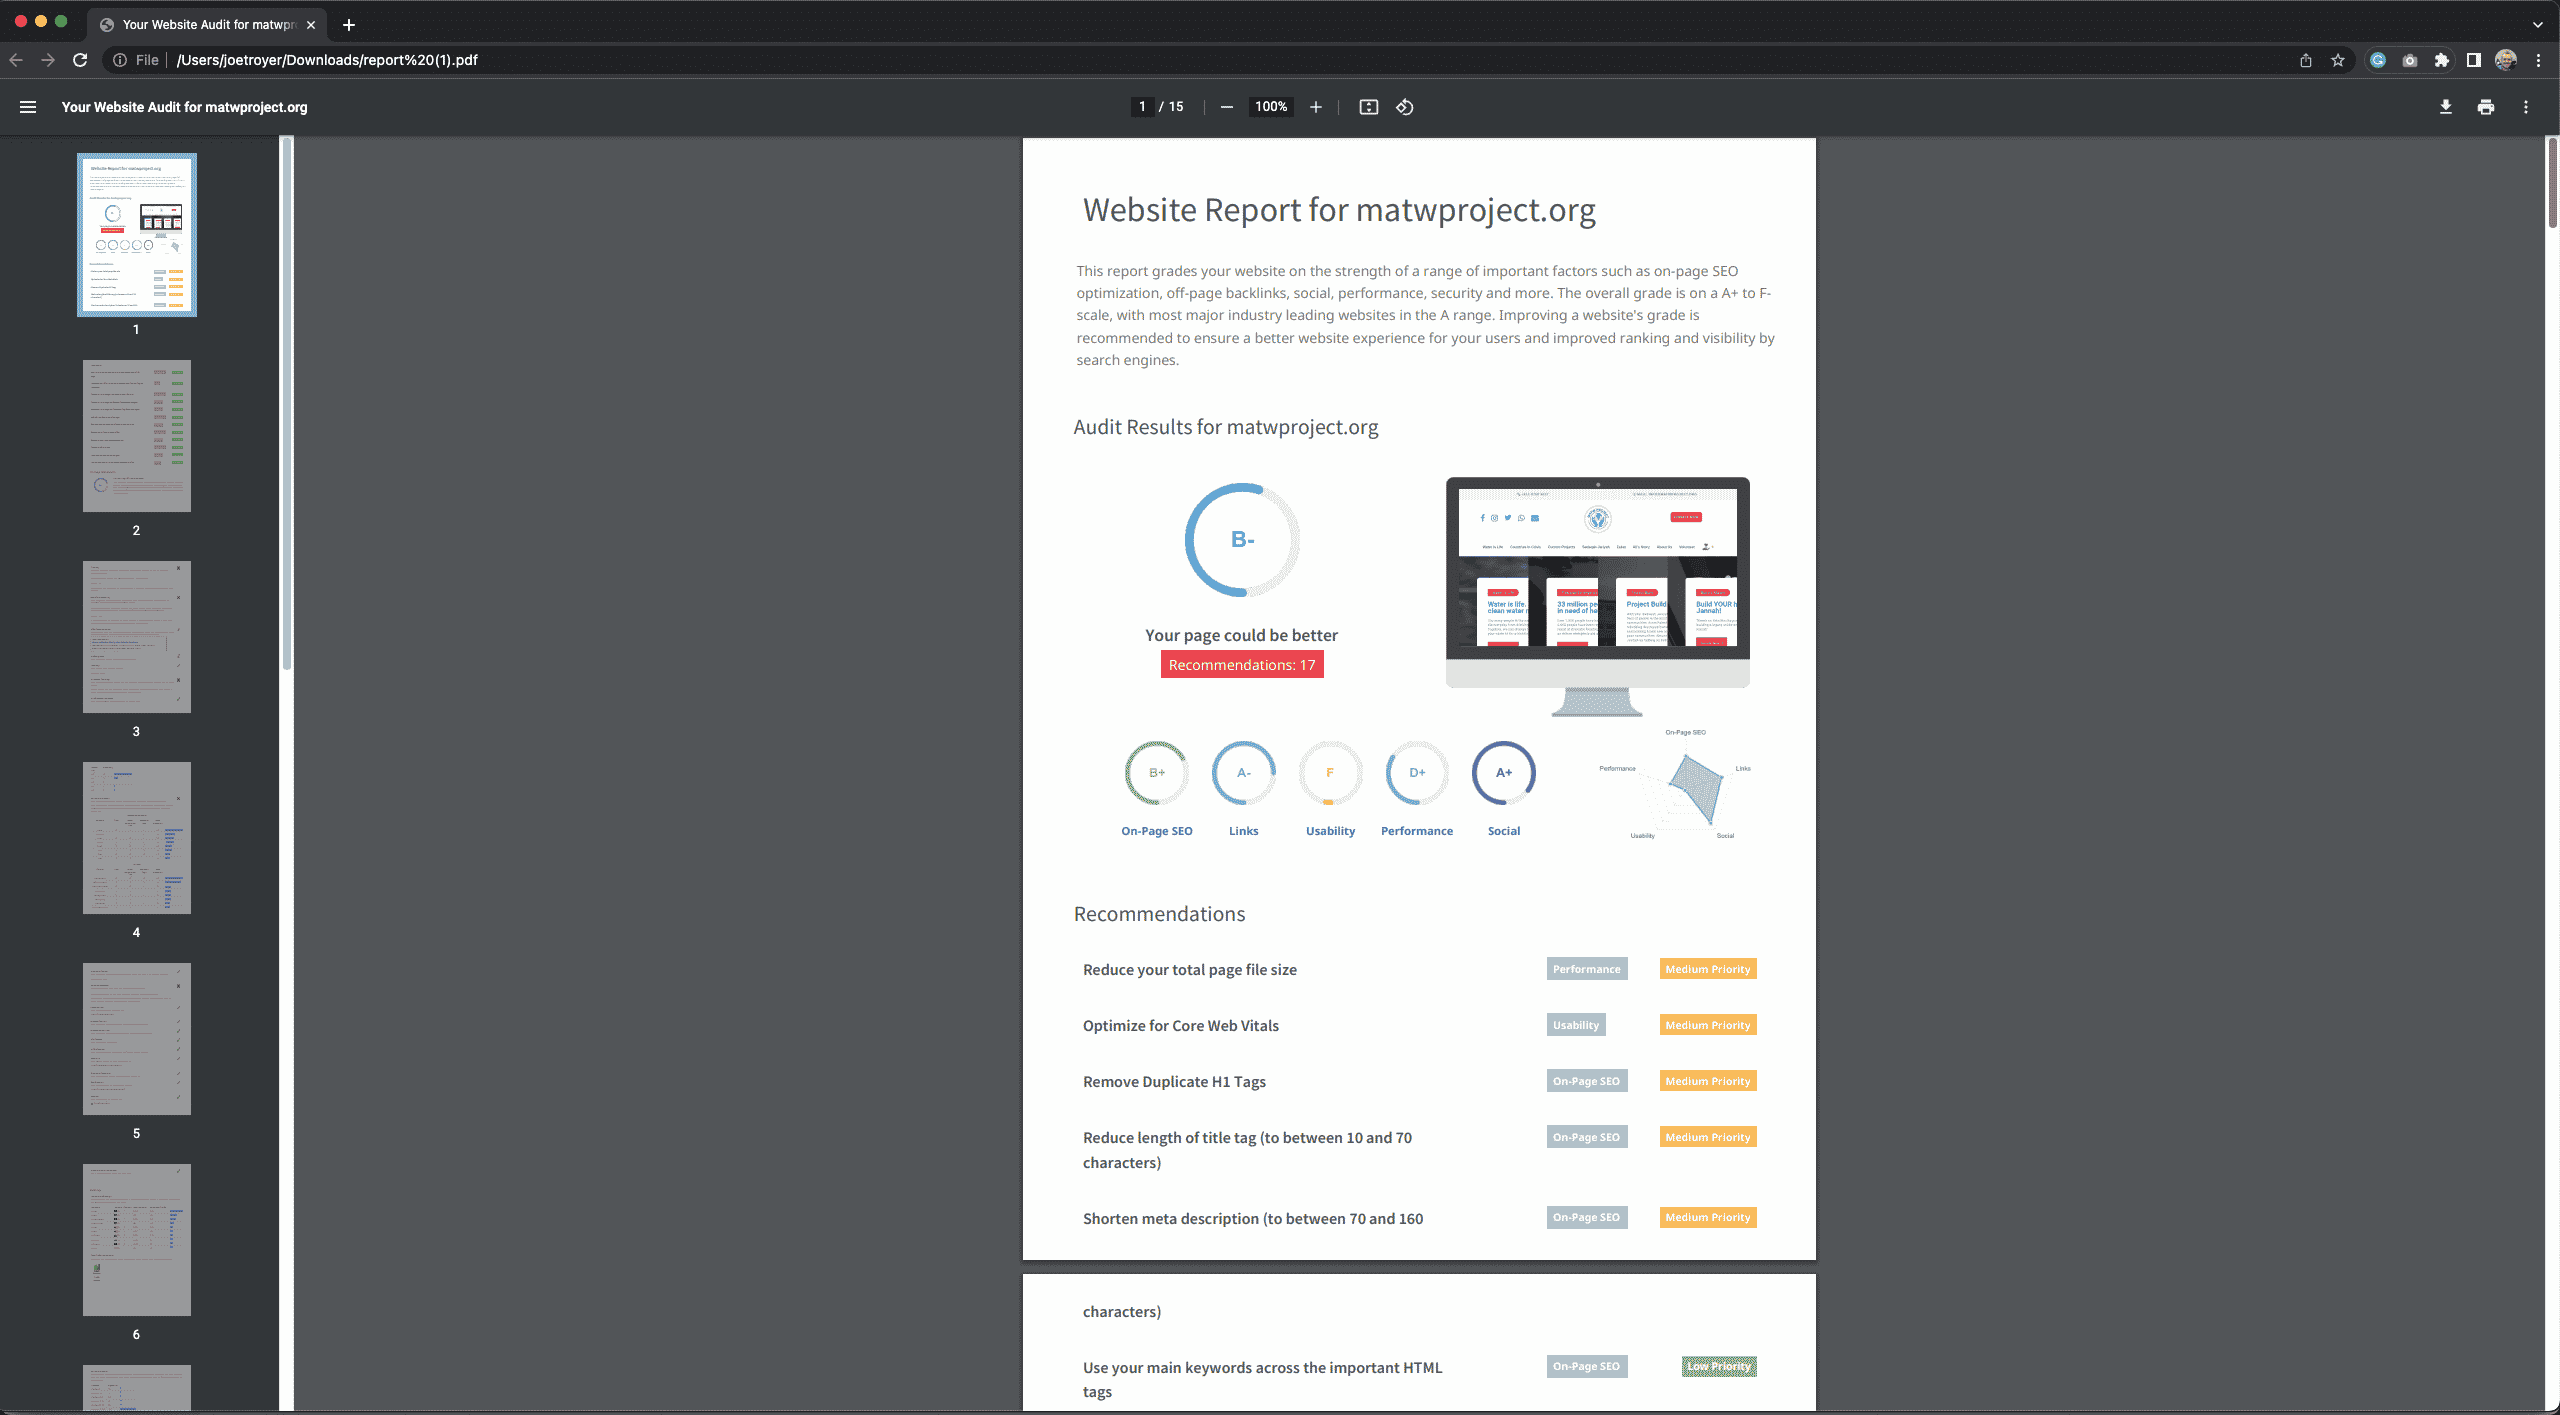Select the Your Website Audit tab
Image resolution: width=2560 pixels, height=1415 pixels.
click(208, 24)
